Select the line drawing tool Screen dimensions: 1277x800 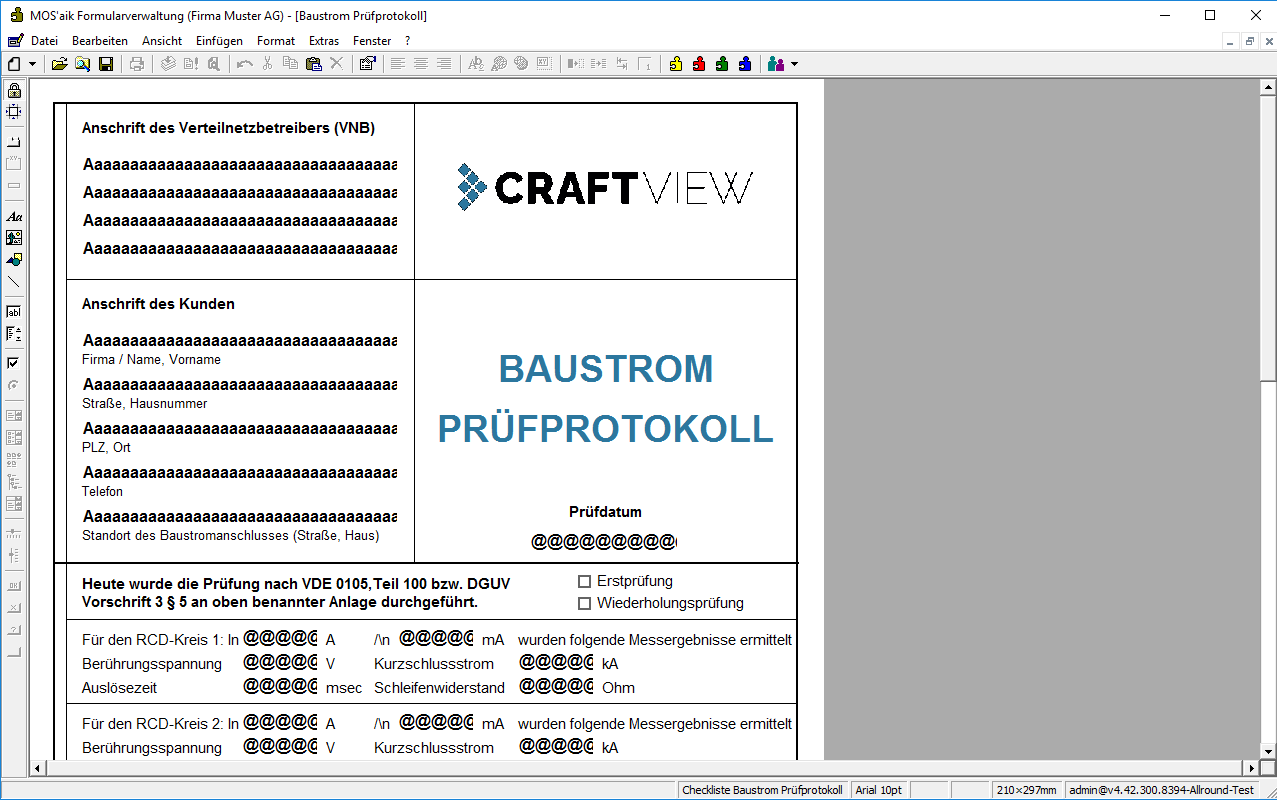click(14, 282)
